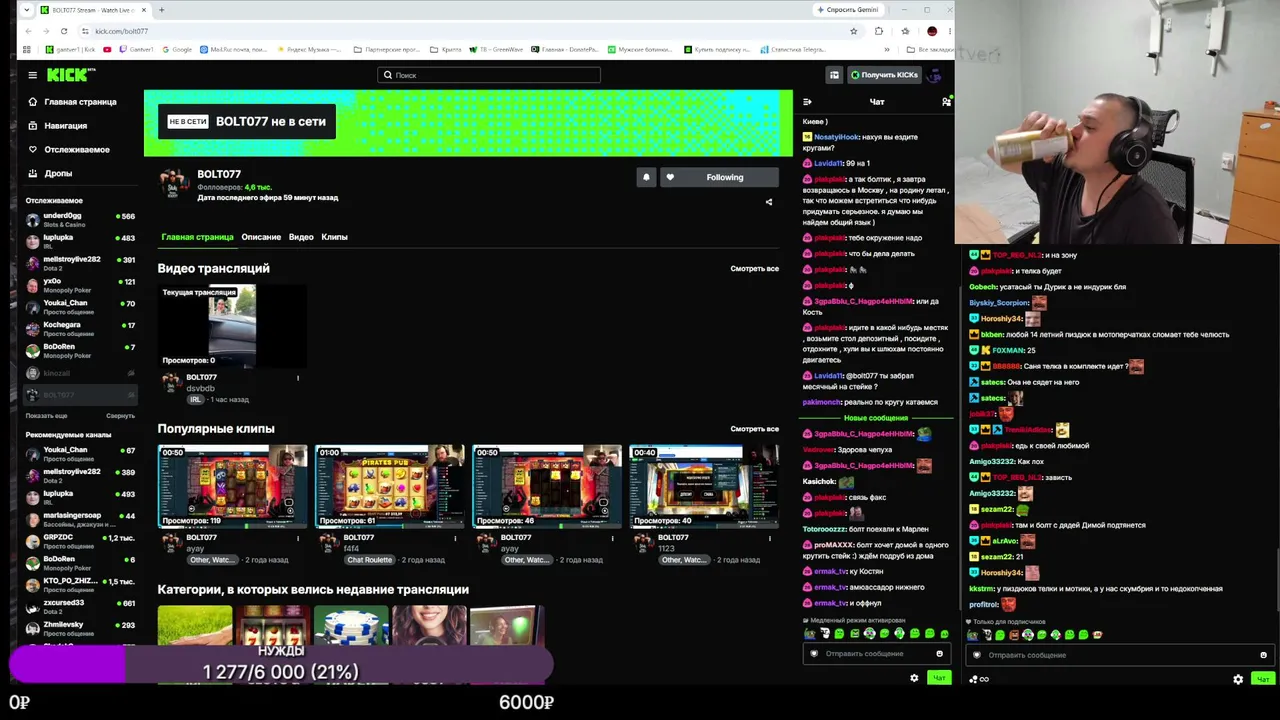Open the 00:40 clip with 40 views
The height and width of the screenshot is (720, 1280).
tap(704, 487)
